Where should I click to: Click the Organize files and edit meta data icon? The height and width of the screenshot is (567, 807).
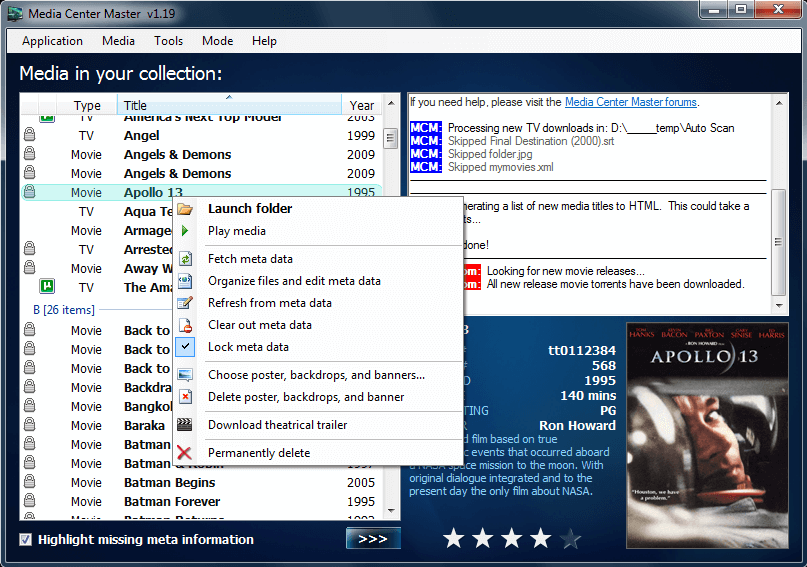[185, 281]
